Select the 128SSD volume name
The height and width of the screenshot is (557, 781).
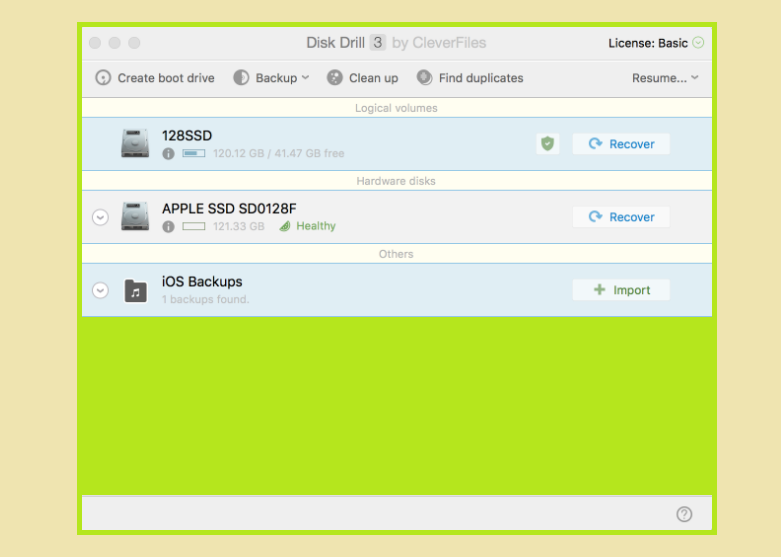point(187,136)
